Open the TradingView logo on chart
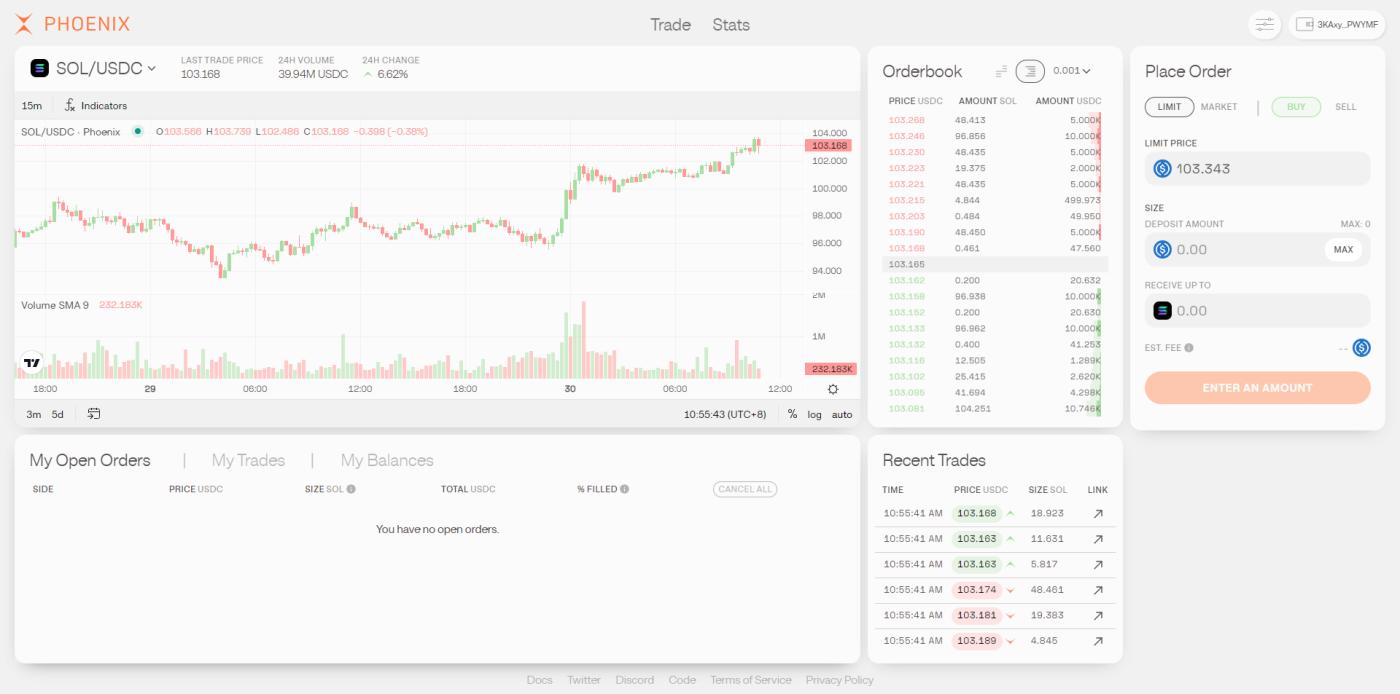 click(x=32, y=362)
